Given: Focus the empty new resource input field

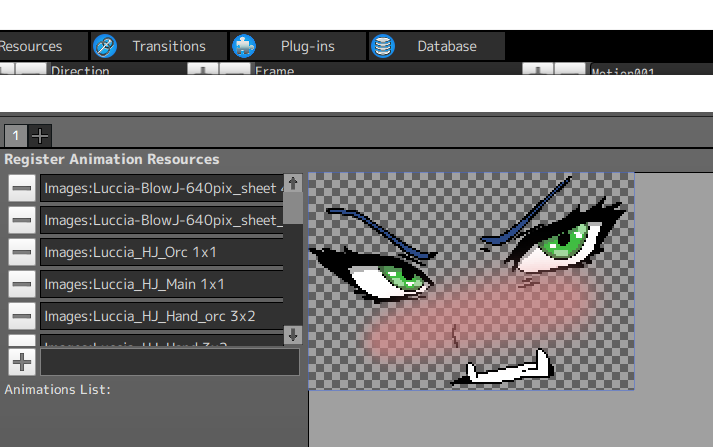Looking at the screenshot, I should point(170,362).
